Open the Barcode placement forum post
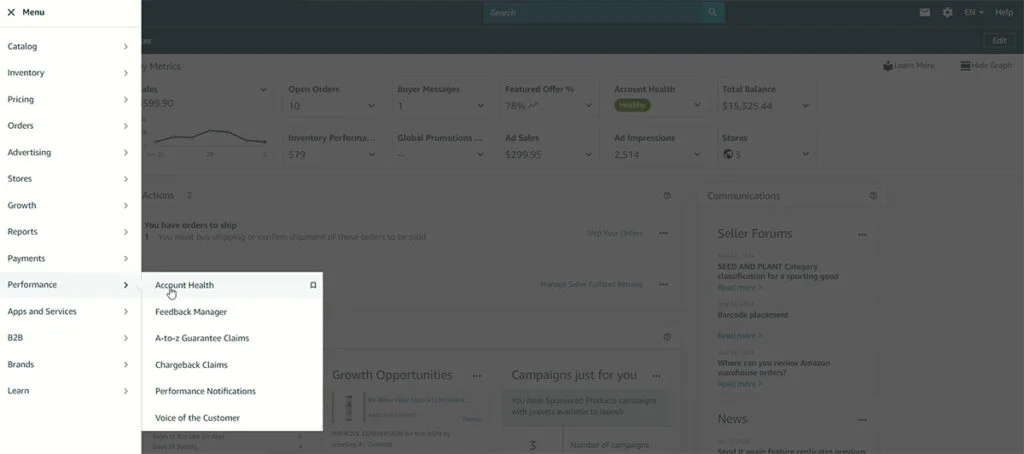 coord(752,316)
